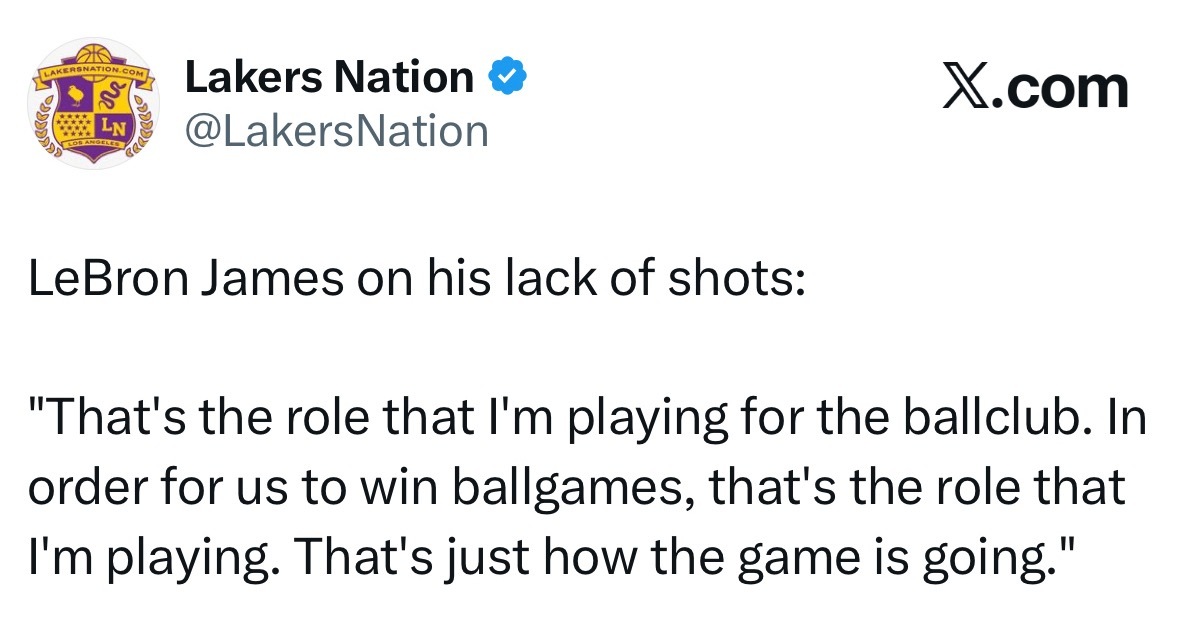The height and width of the screenshot is (630, 1179).
Task: Click the Lakers Nation profile avatar
Action: click(95, 104)
